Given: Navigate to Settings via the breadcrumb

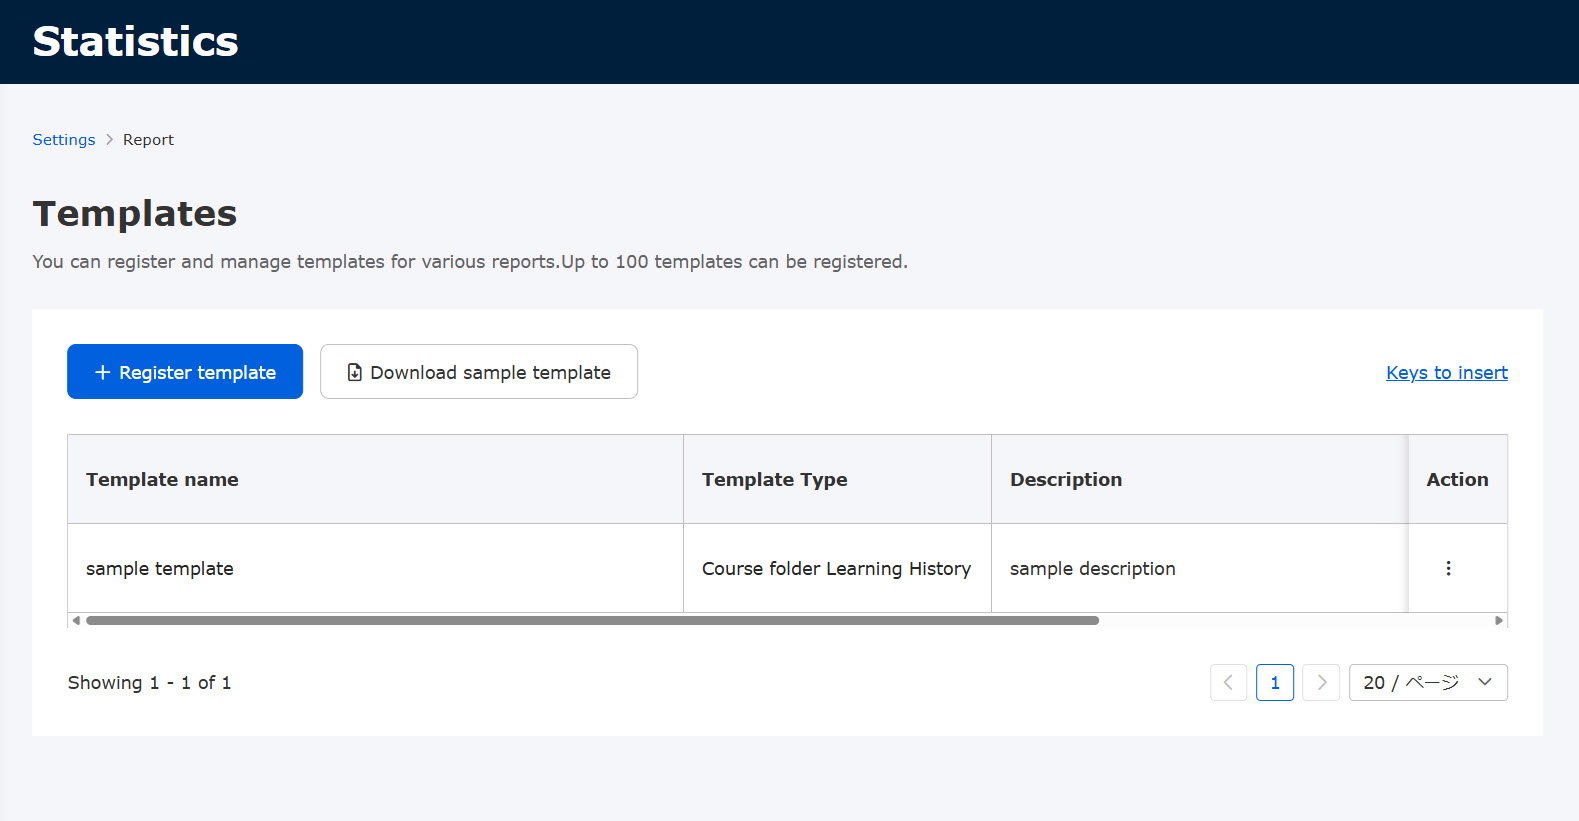Looking at the screenshot, I should pyautogui.click(x=64, y=140).
